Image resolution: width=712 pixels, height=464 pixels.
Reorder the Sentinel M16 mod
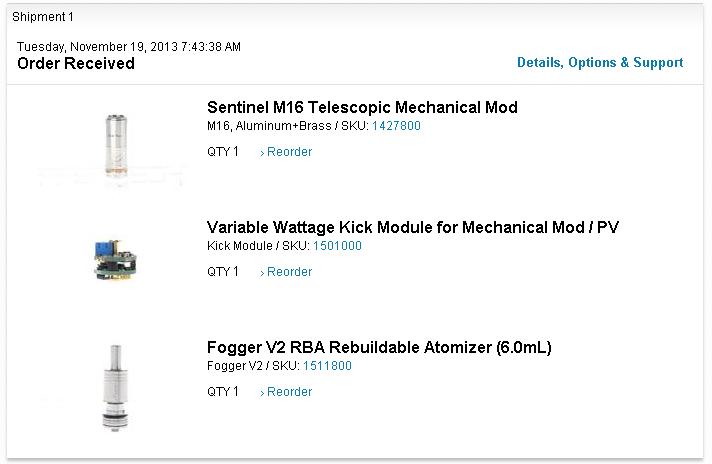[x=286, y=152]
